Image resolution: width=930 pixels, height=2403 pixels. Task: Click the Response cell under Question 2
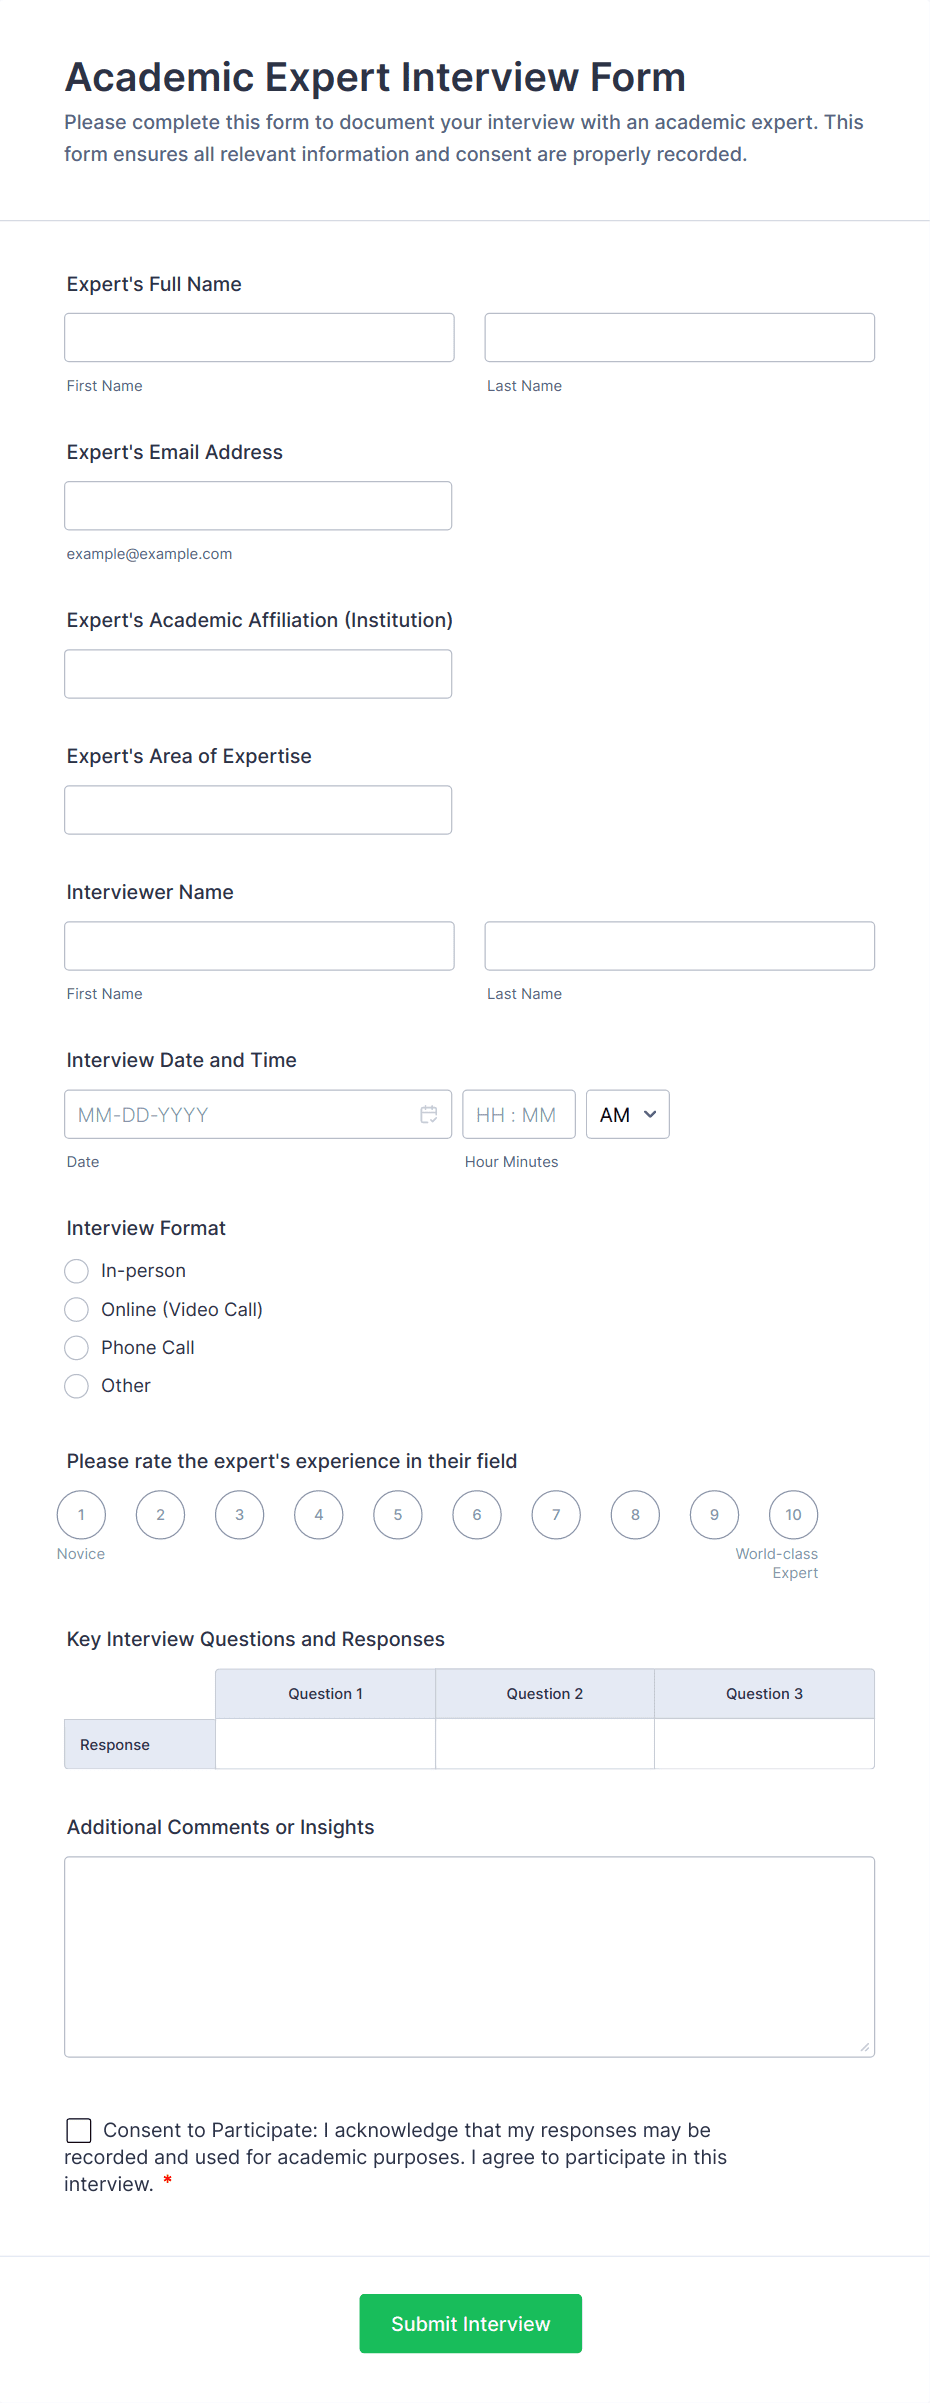(544, 1744)
